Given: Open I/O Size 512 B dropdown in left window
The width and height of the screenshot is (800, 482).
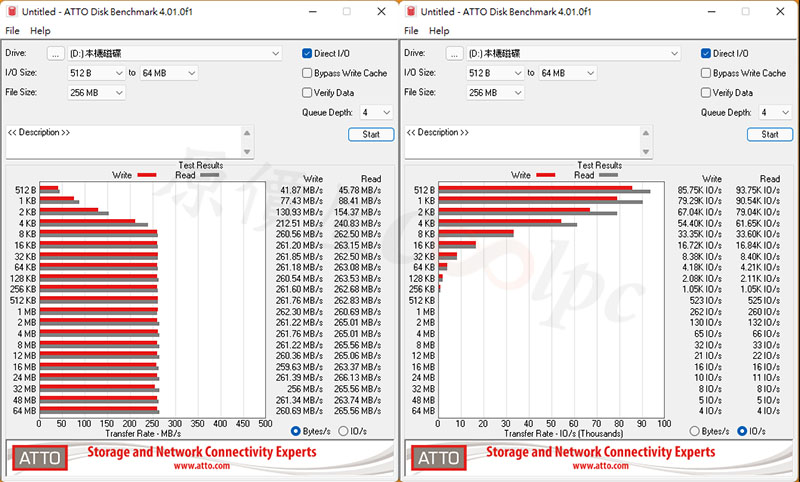Looking at the screenshot, I should 96,73.
